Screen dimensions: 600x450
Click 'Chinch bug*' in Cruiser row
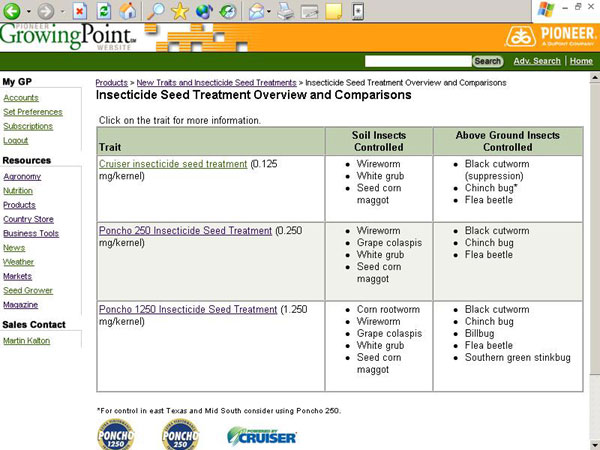(x=491, y=188)
